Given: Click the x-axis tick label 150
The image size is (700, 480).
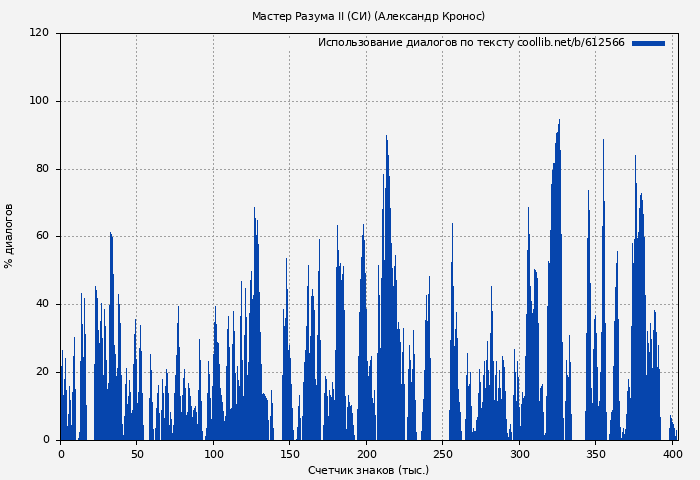Looking at the screenshot, I should (x=290, y=454).
